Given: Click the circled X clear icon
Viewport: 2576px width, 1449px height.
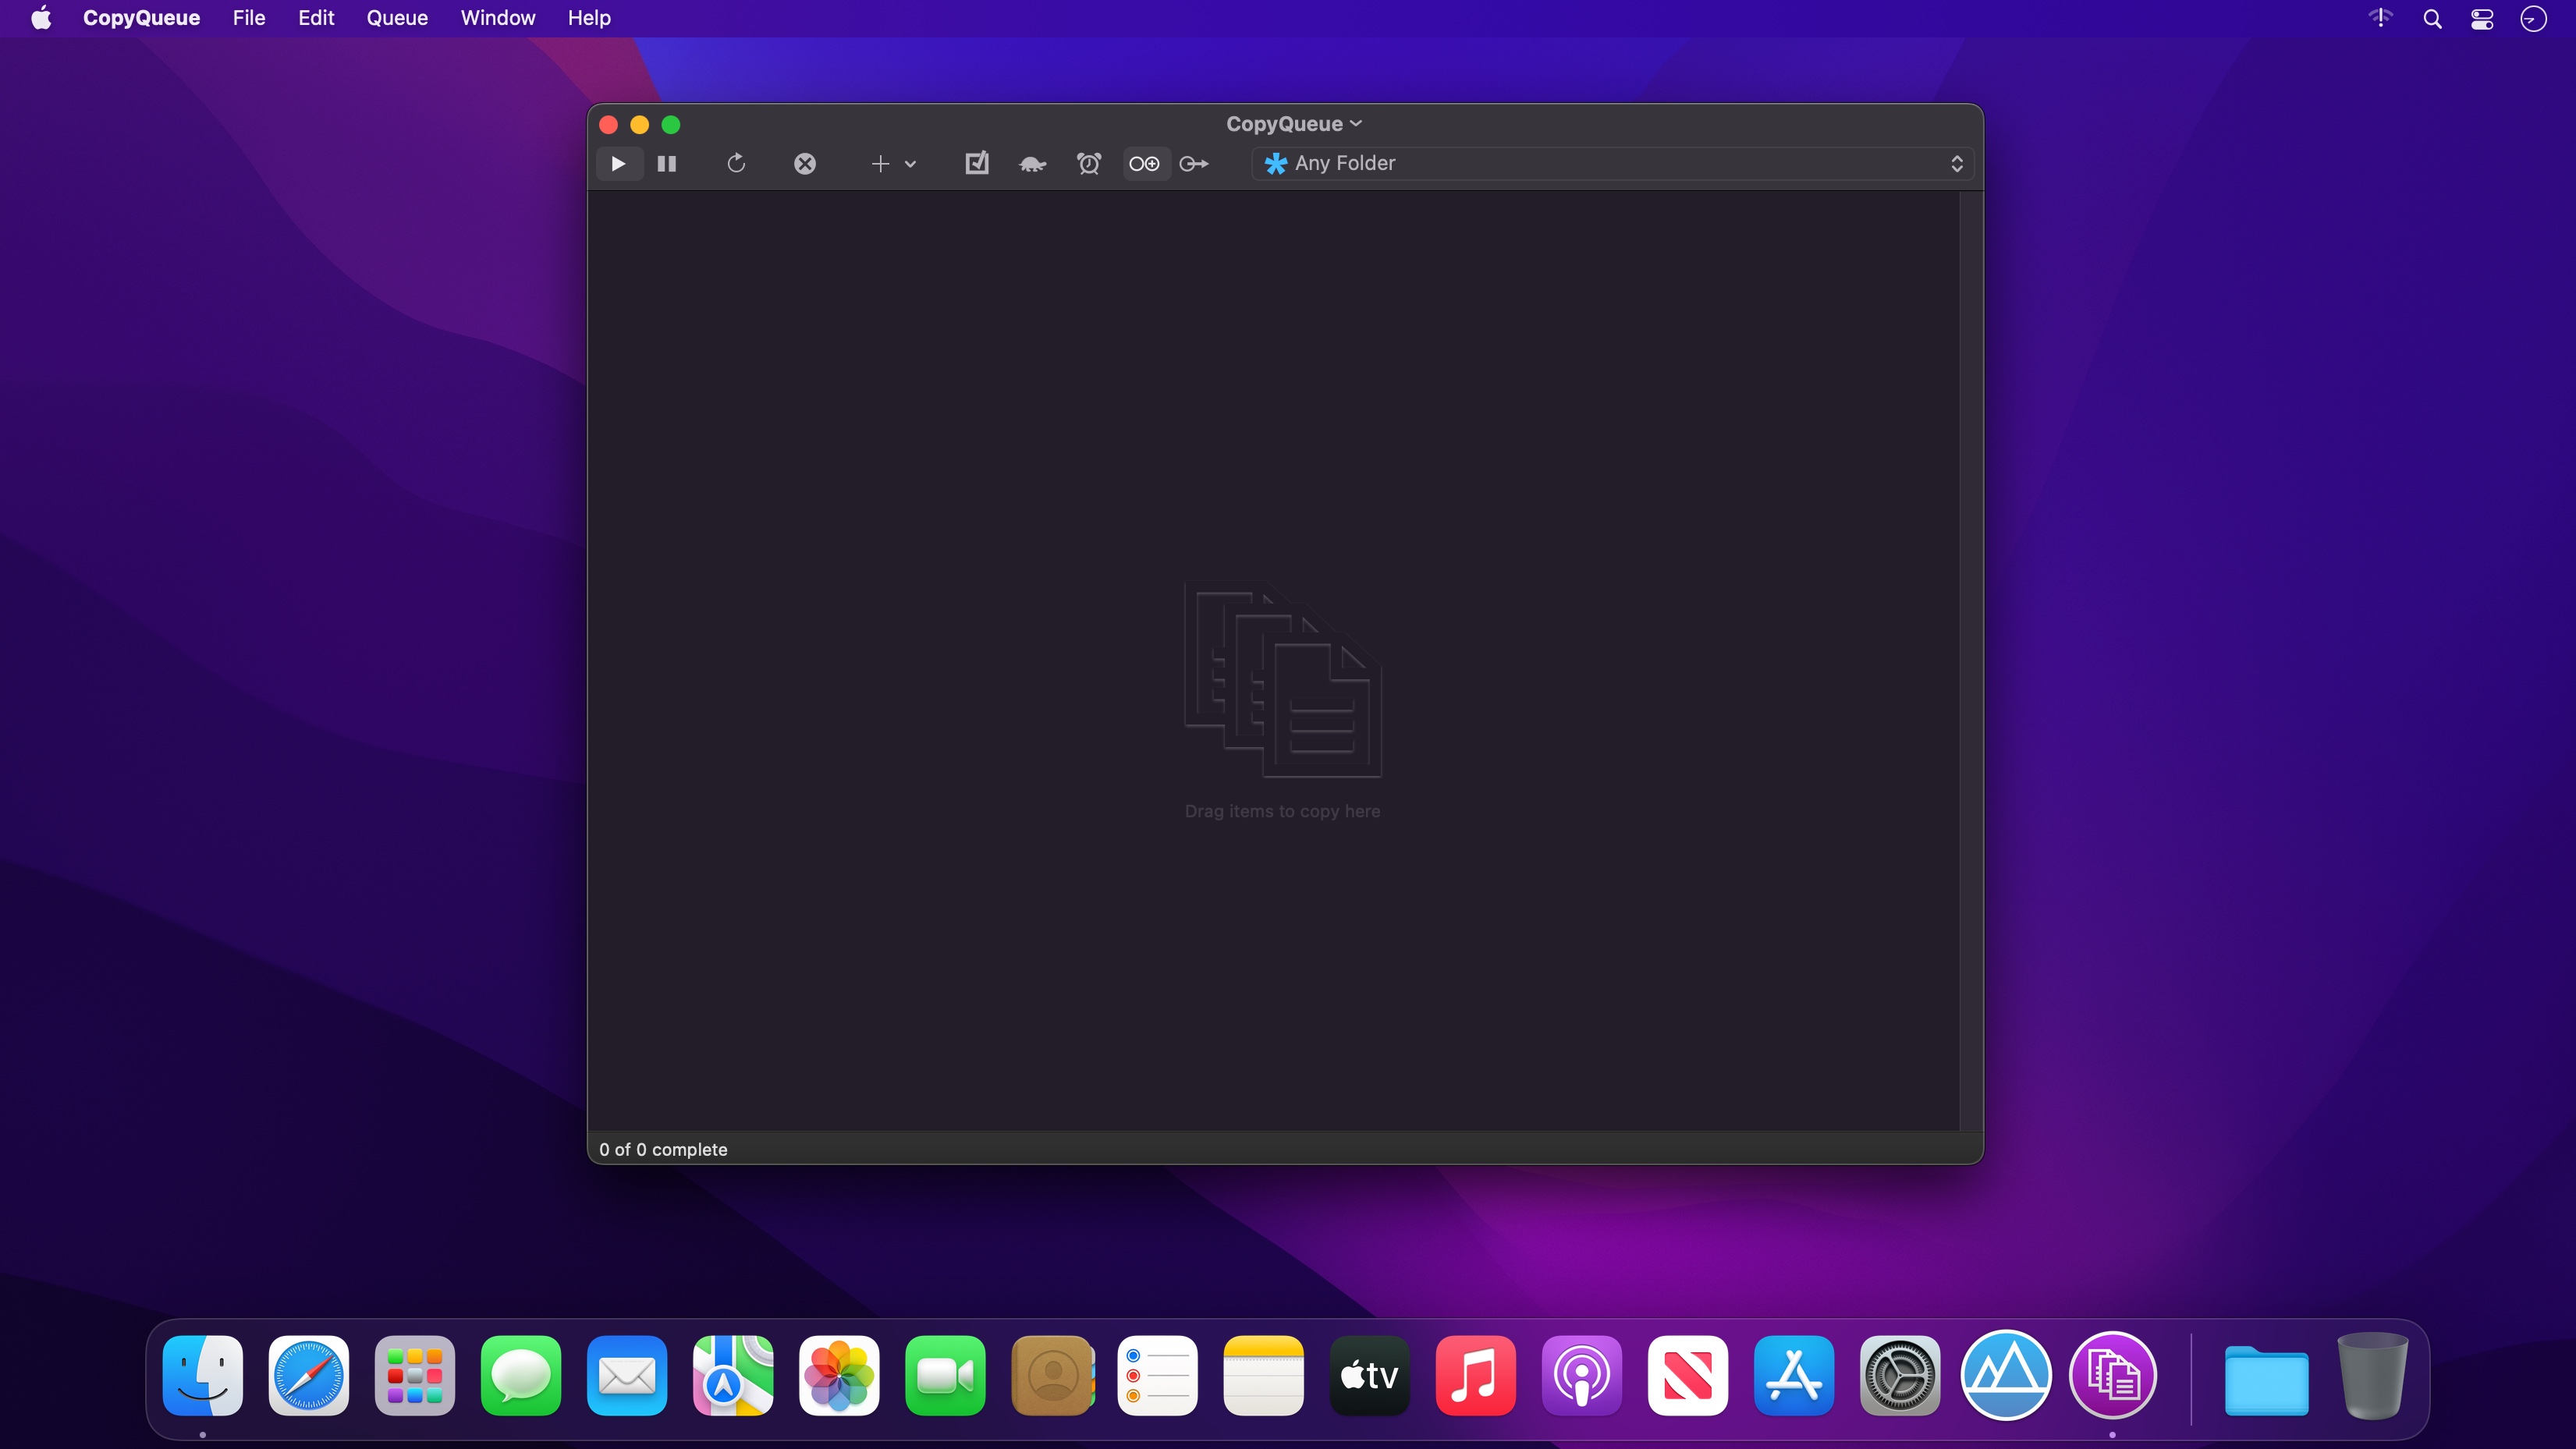Looking at the screenshot, I should [x=805, y=163].
